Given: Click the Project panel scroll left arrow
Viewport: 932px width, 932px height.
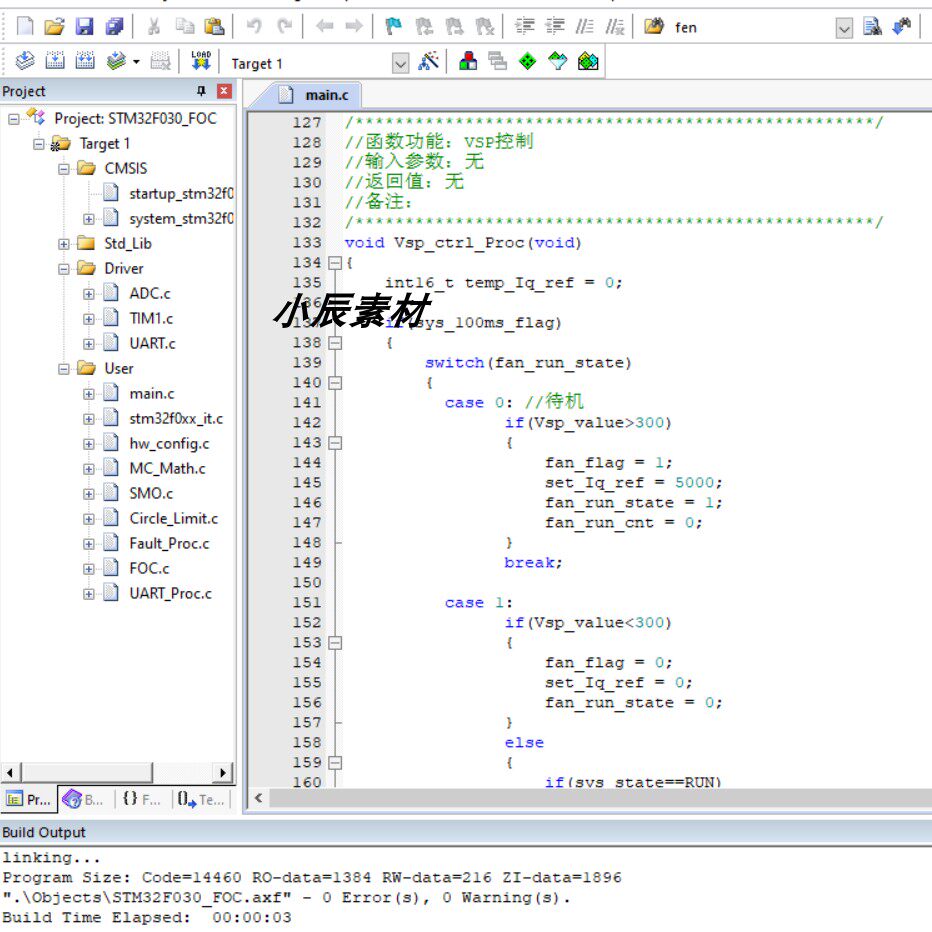Looking at the screenshot, I should [10, 773].
